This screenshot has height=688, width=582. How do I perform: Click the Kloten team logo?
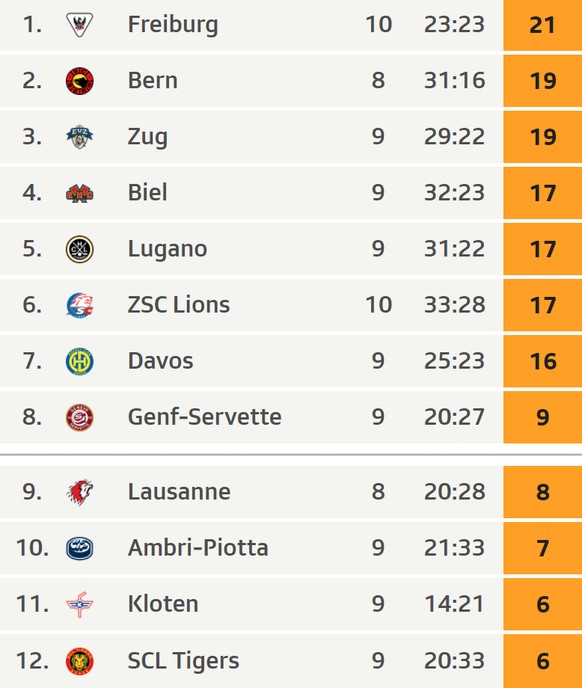[x=79, y=604]
